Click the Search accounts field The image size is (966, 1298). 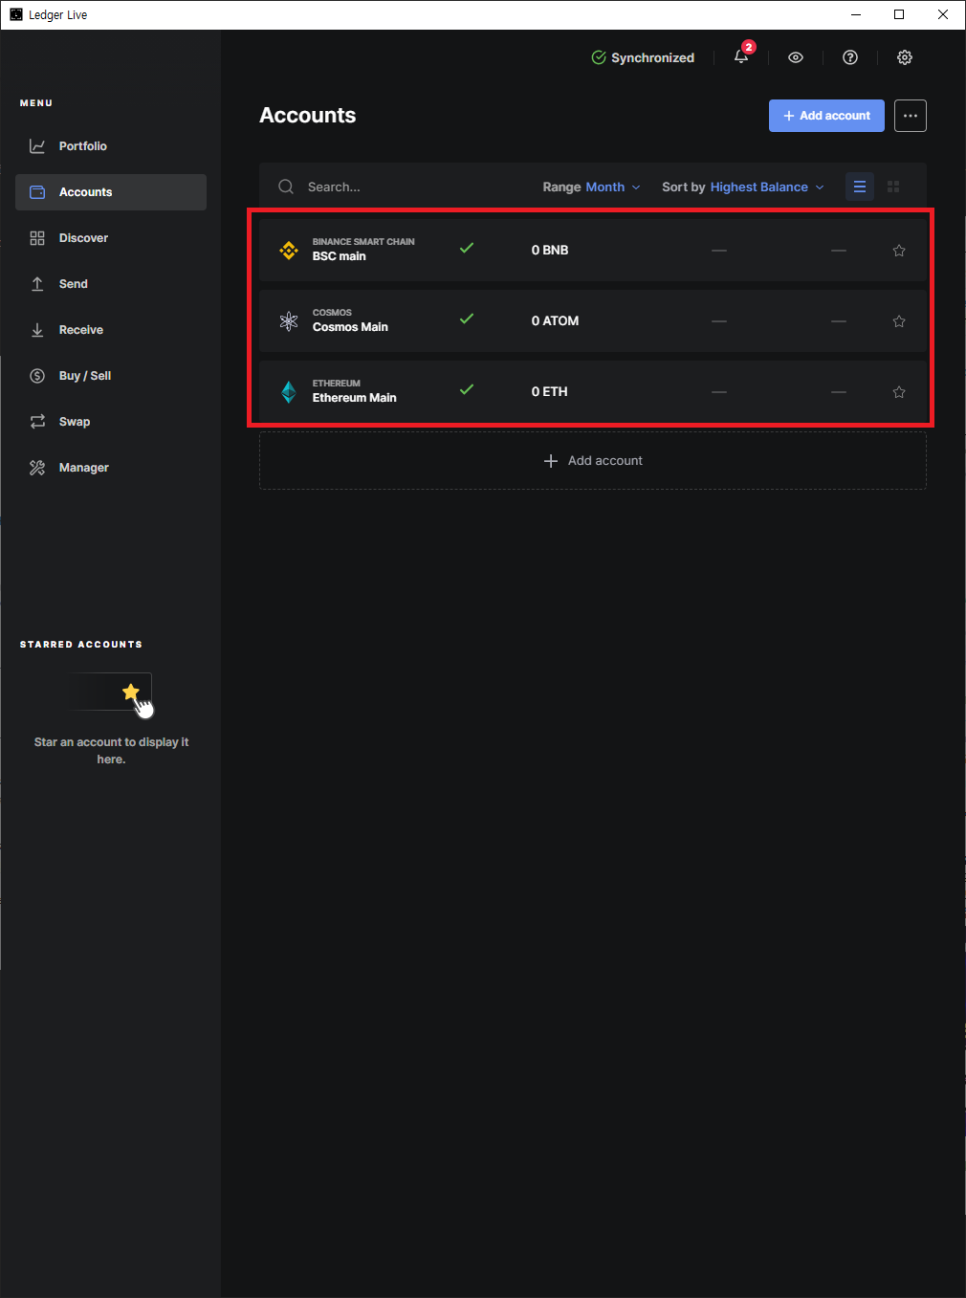(x=400, y=187)
